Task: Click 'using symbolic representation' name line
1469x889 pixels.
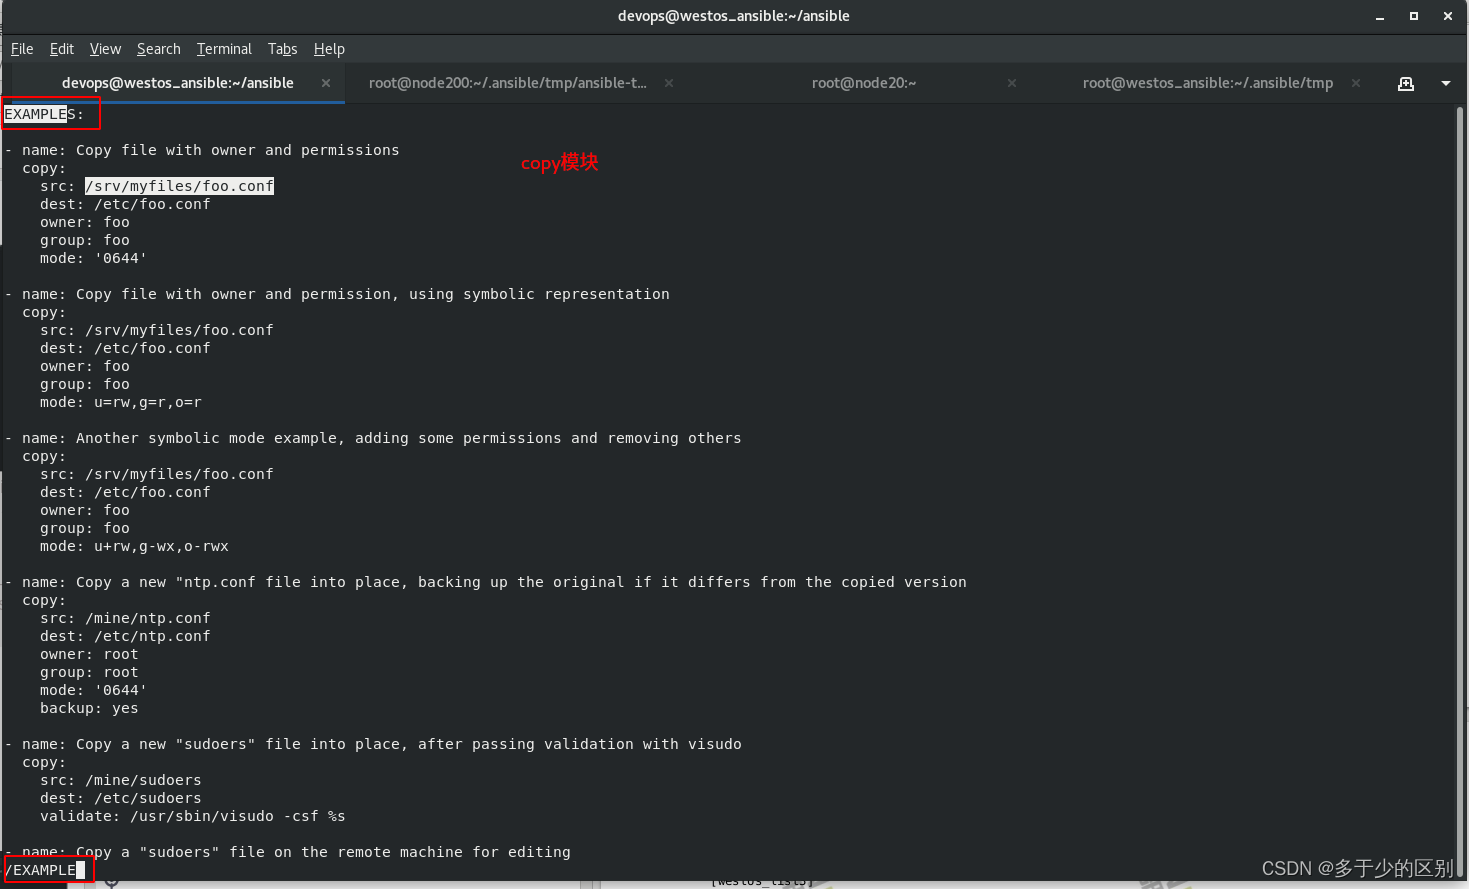Action: 336,294
